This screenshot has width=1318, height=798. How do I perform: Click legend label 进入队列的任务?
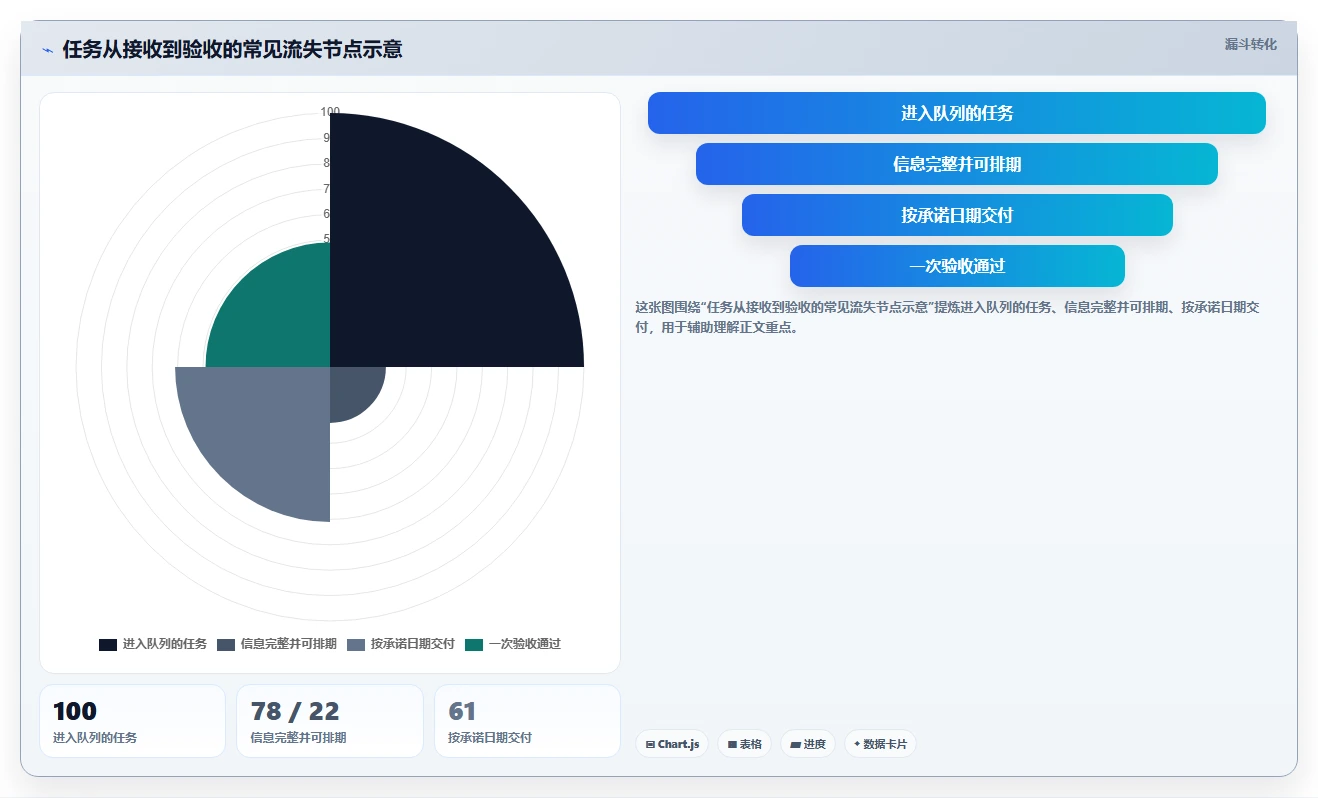coord(165,644)
